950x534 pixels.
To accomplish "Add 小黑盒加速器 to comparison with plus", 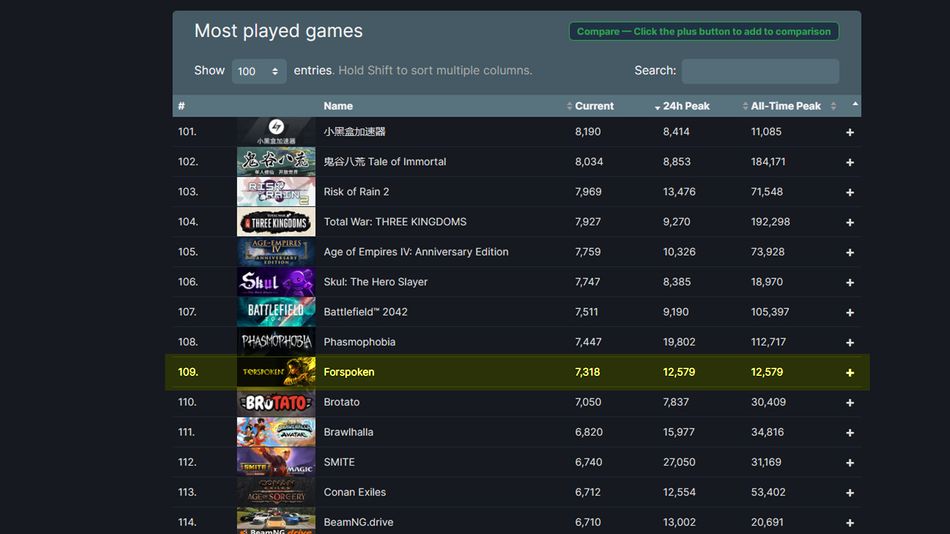I will click(x=849, y=132).
